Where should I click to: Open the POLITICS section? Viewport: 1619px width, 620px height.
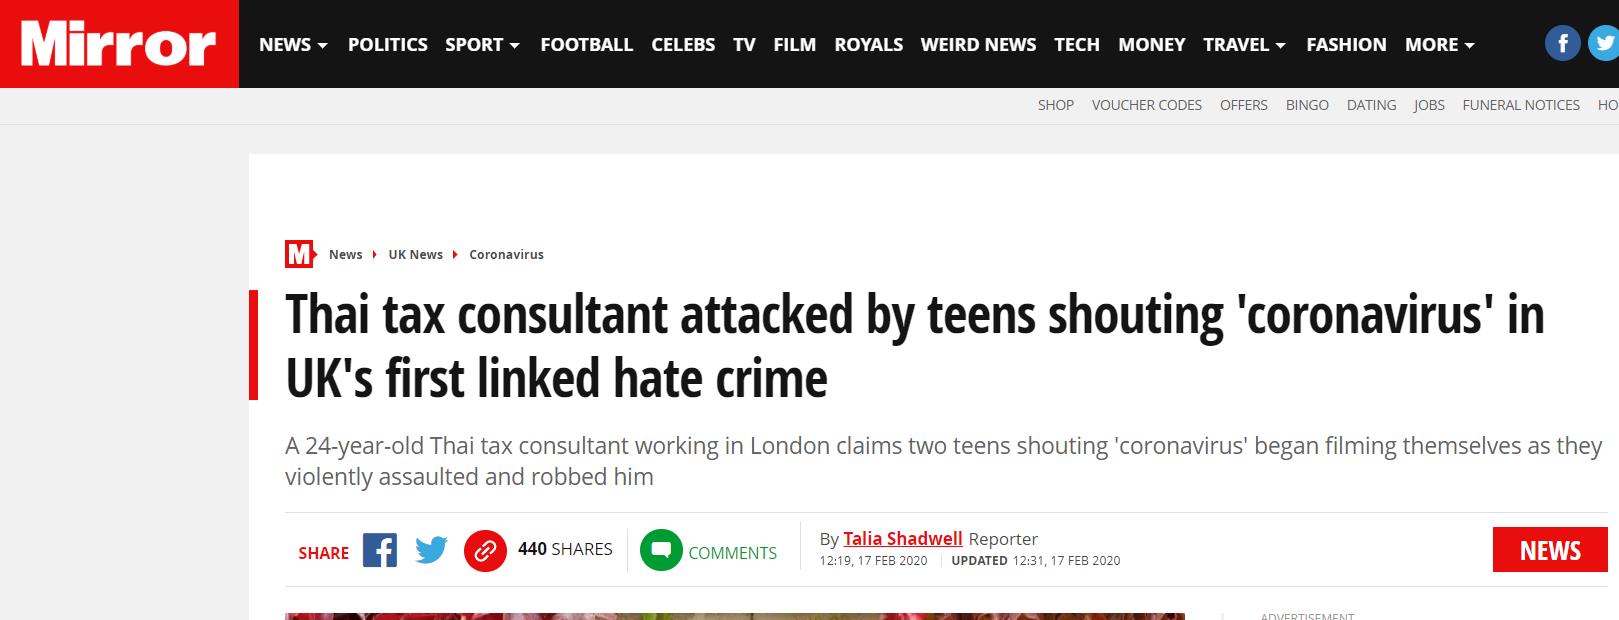388,44
